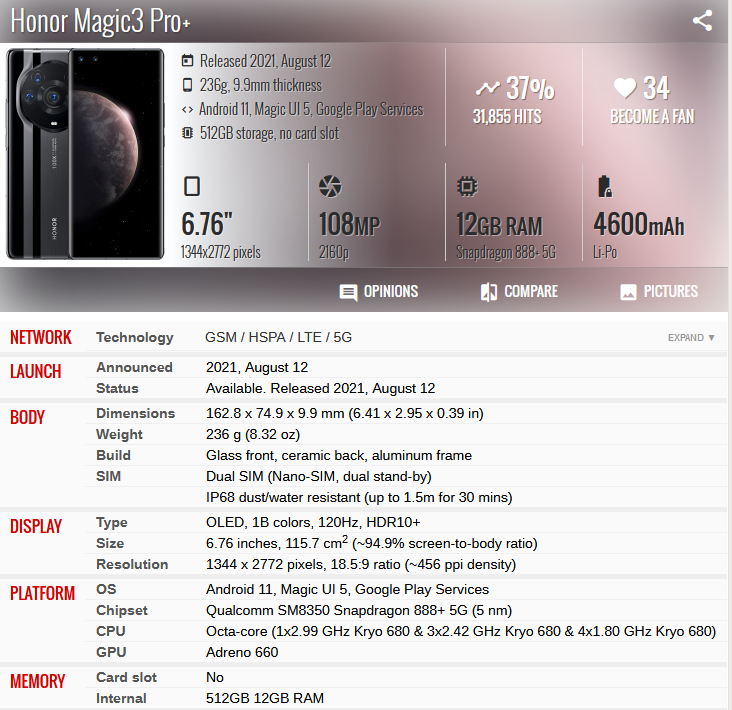
Task: Click the Resolution spec label
Action: pyautogui.click(x=132, y=564)
